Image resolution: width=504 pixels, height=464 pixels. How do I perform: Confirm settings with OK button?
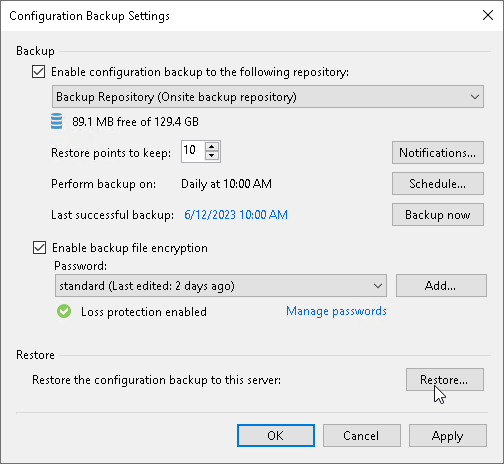click(x=276, y=436)
